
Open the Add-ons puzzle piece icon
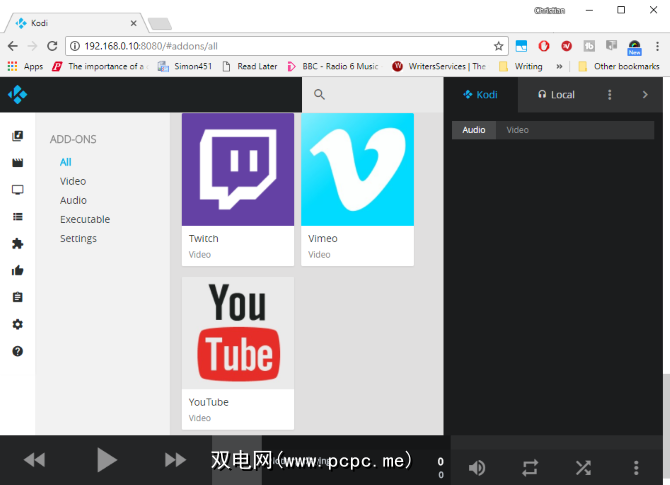tap(17, 243)
